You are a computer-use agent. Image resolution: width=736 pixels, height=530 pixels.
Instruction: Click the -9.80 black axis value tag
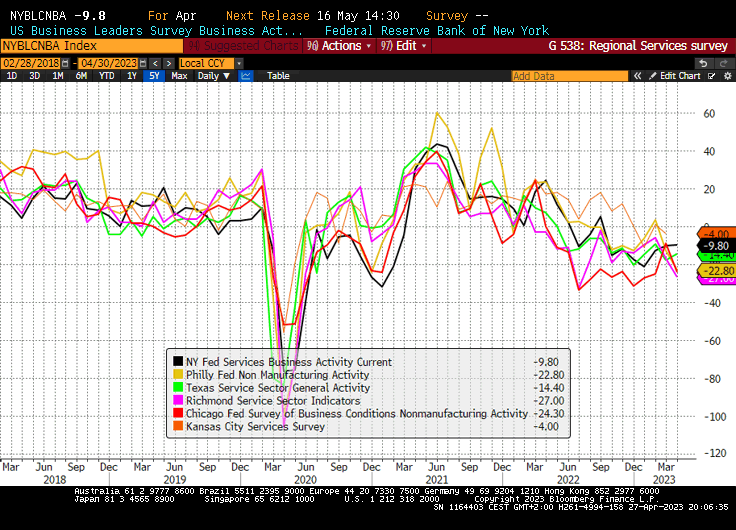[x=716, y=246]
